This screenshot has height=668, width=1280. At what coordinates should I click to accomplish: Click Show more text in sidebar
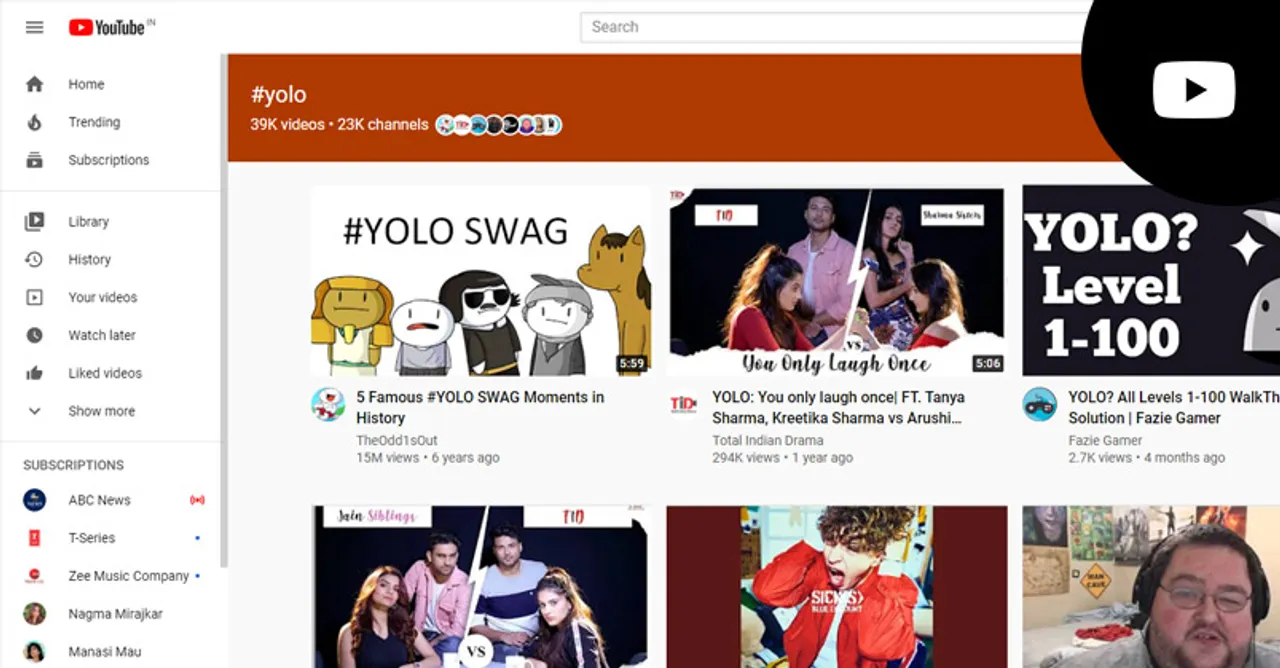101,411
